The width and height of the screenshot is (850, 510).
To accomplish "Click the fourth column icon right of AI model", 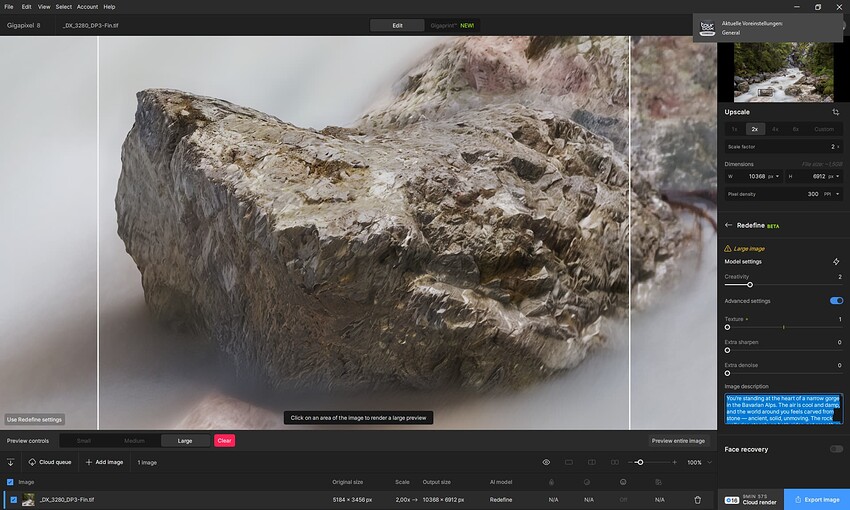I will (658, 482).
